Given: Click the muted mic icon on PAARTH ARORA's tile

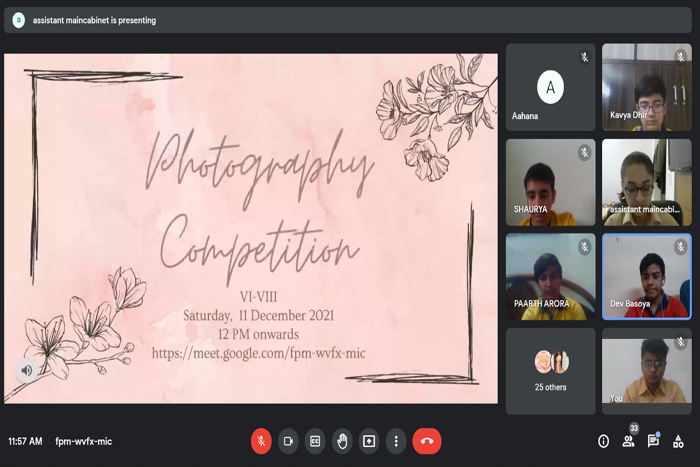Looking at the screenshot, I should click(x=584, y=247).
